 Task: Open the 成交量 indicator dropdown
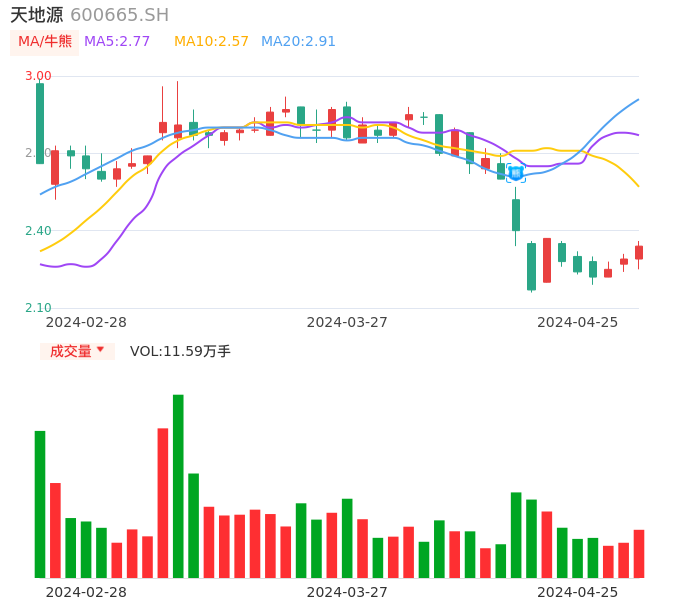coord(71,351)
